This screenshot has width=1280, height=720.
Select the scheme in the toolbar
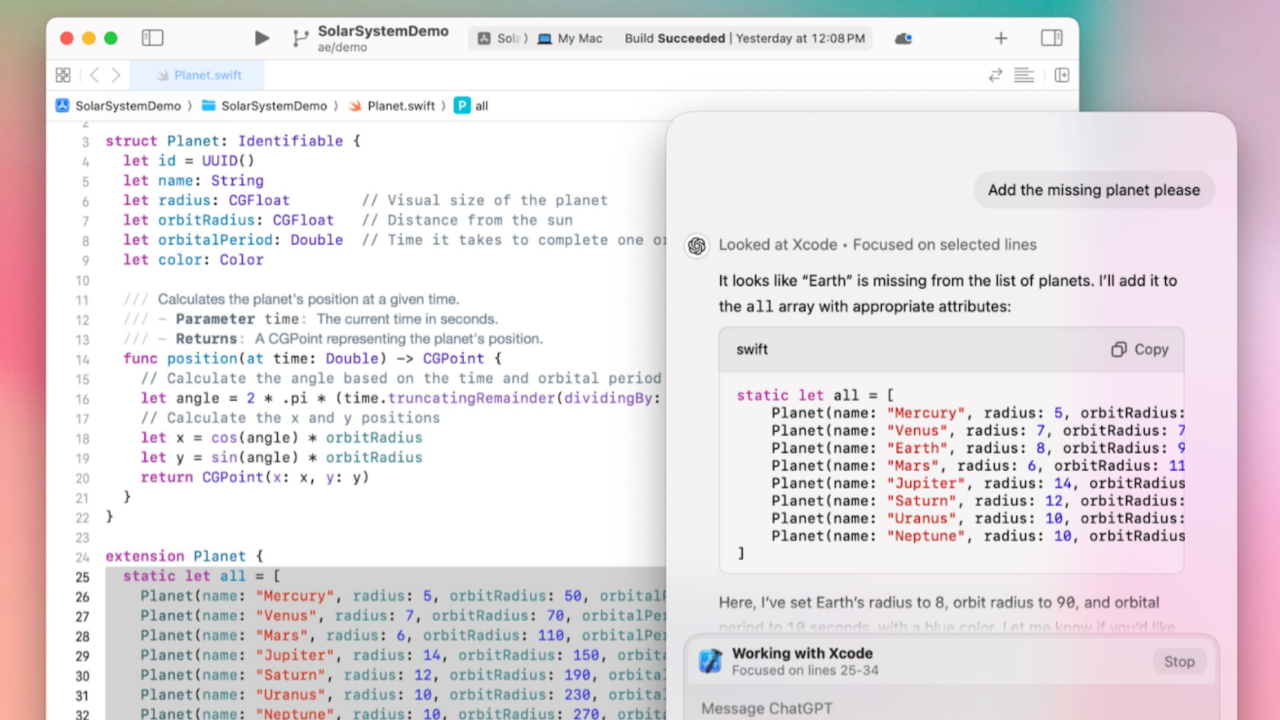point(501,39)
